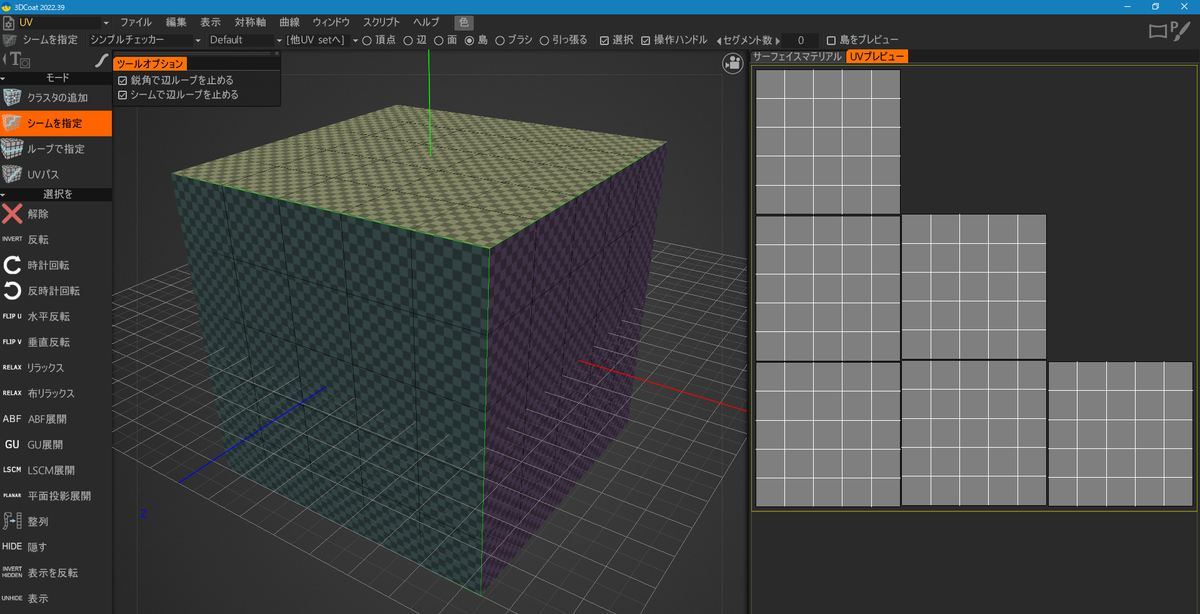Flip U with 水平反転

click(56, 316)
